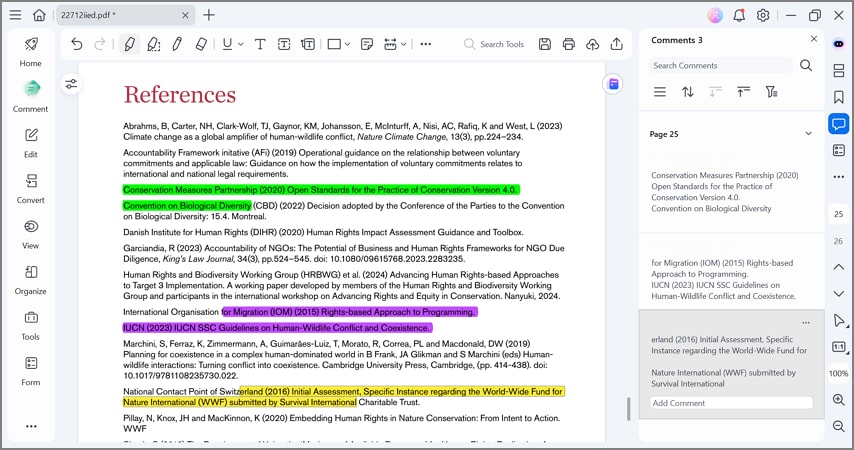Screen dimensions: 854x450
Task: Select the Measure tool
Action: 391,44
